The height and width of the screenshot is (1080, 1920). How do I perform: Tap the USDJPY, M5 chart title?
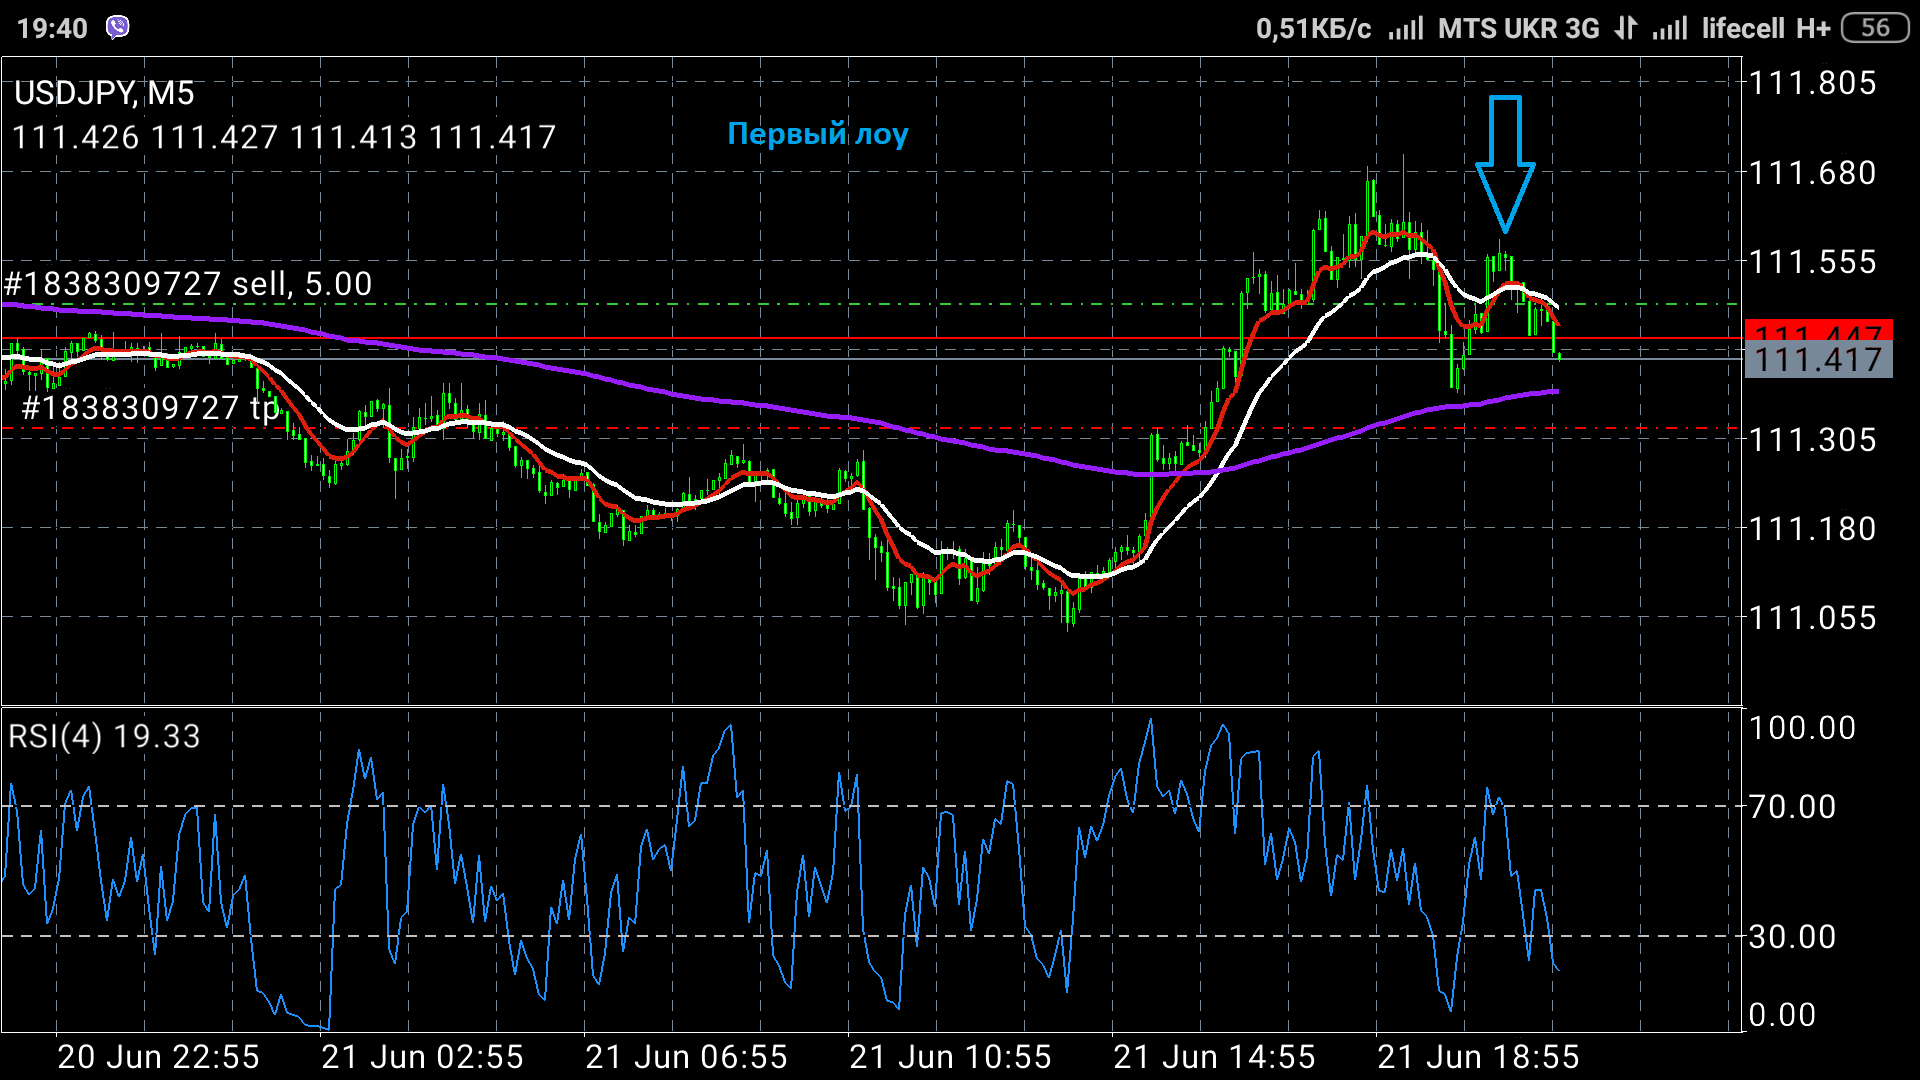pyautogui.click(x=104, y=94)
